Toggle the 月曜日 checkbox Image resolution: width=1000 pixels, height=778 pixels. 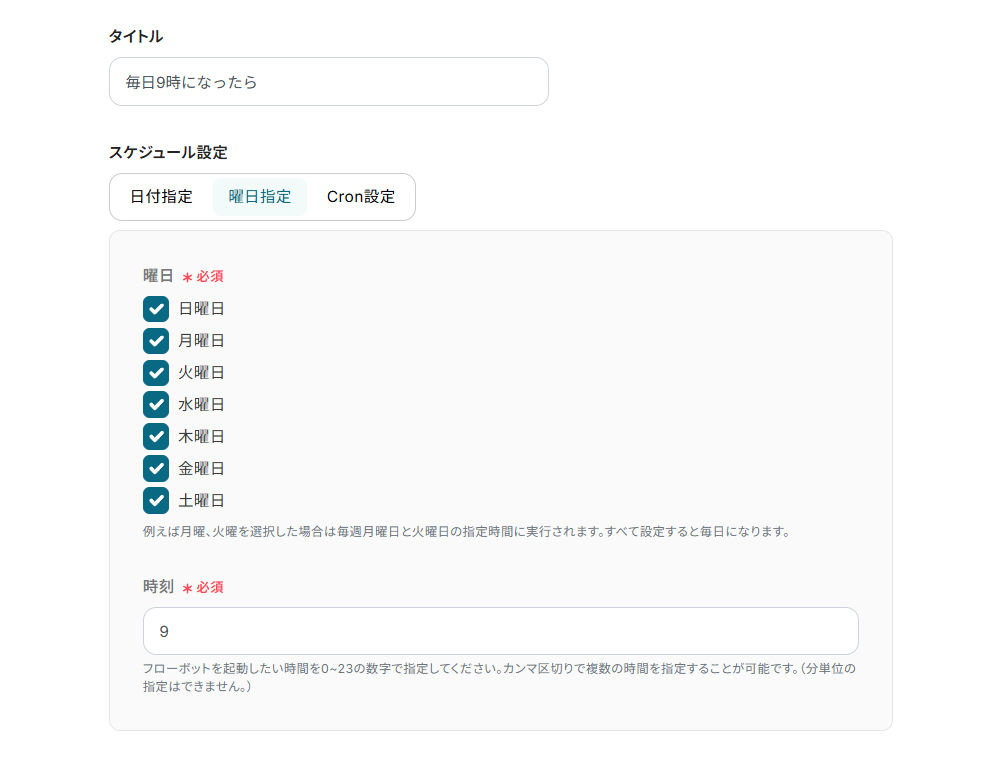tap(156, 341)
